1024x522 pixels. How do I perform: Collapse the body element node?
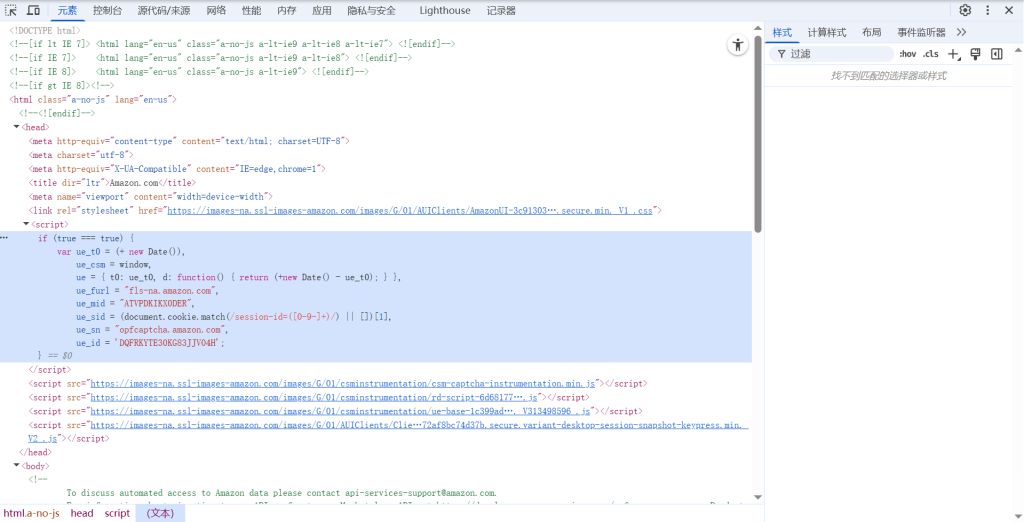point(17,465)
